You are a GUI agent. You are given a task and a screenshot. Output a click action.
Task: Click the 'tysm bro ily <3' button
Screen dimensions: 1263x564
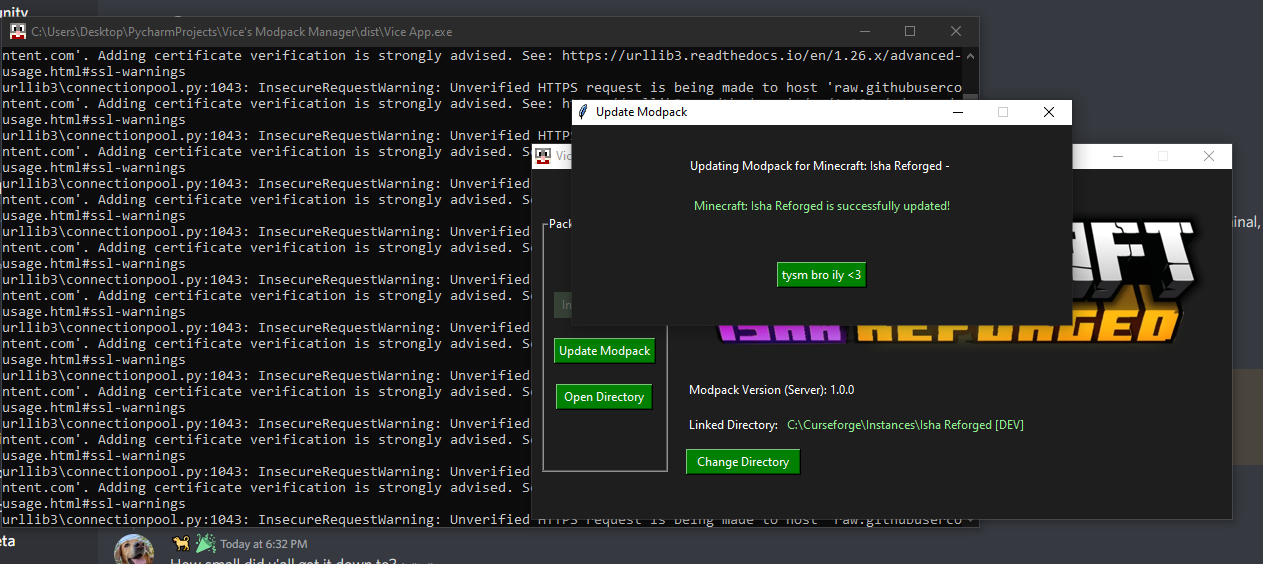coord(821,275)
